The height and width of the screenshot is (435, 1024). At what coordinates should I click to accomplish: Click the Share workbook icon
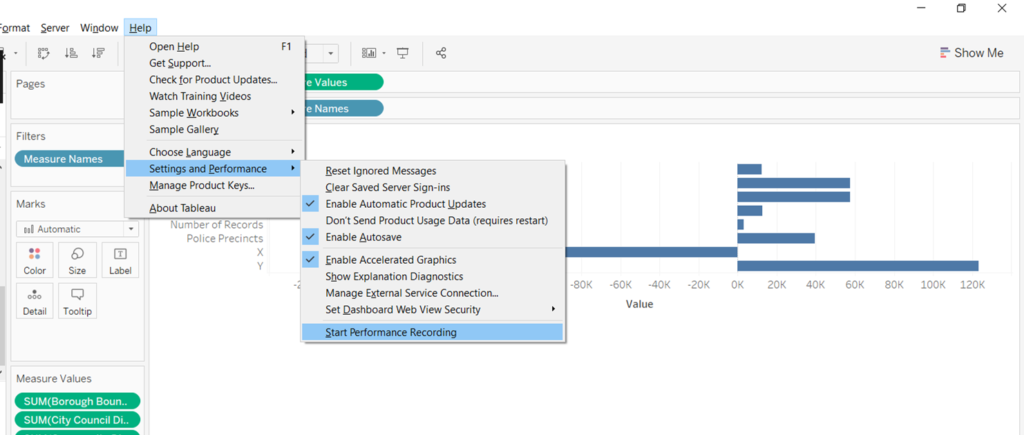point(441,53)
